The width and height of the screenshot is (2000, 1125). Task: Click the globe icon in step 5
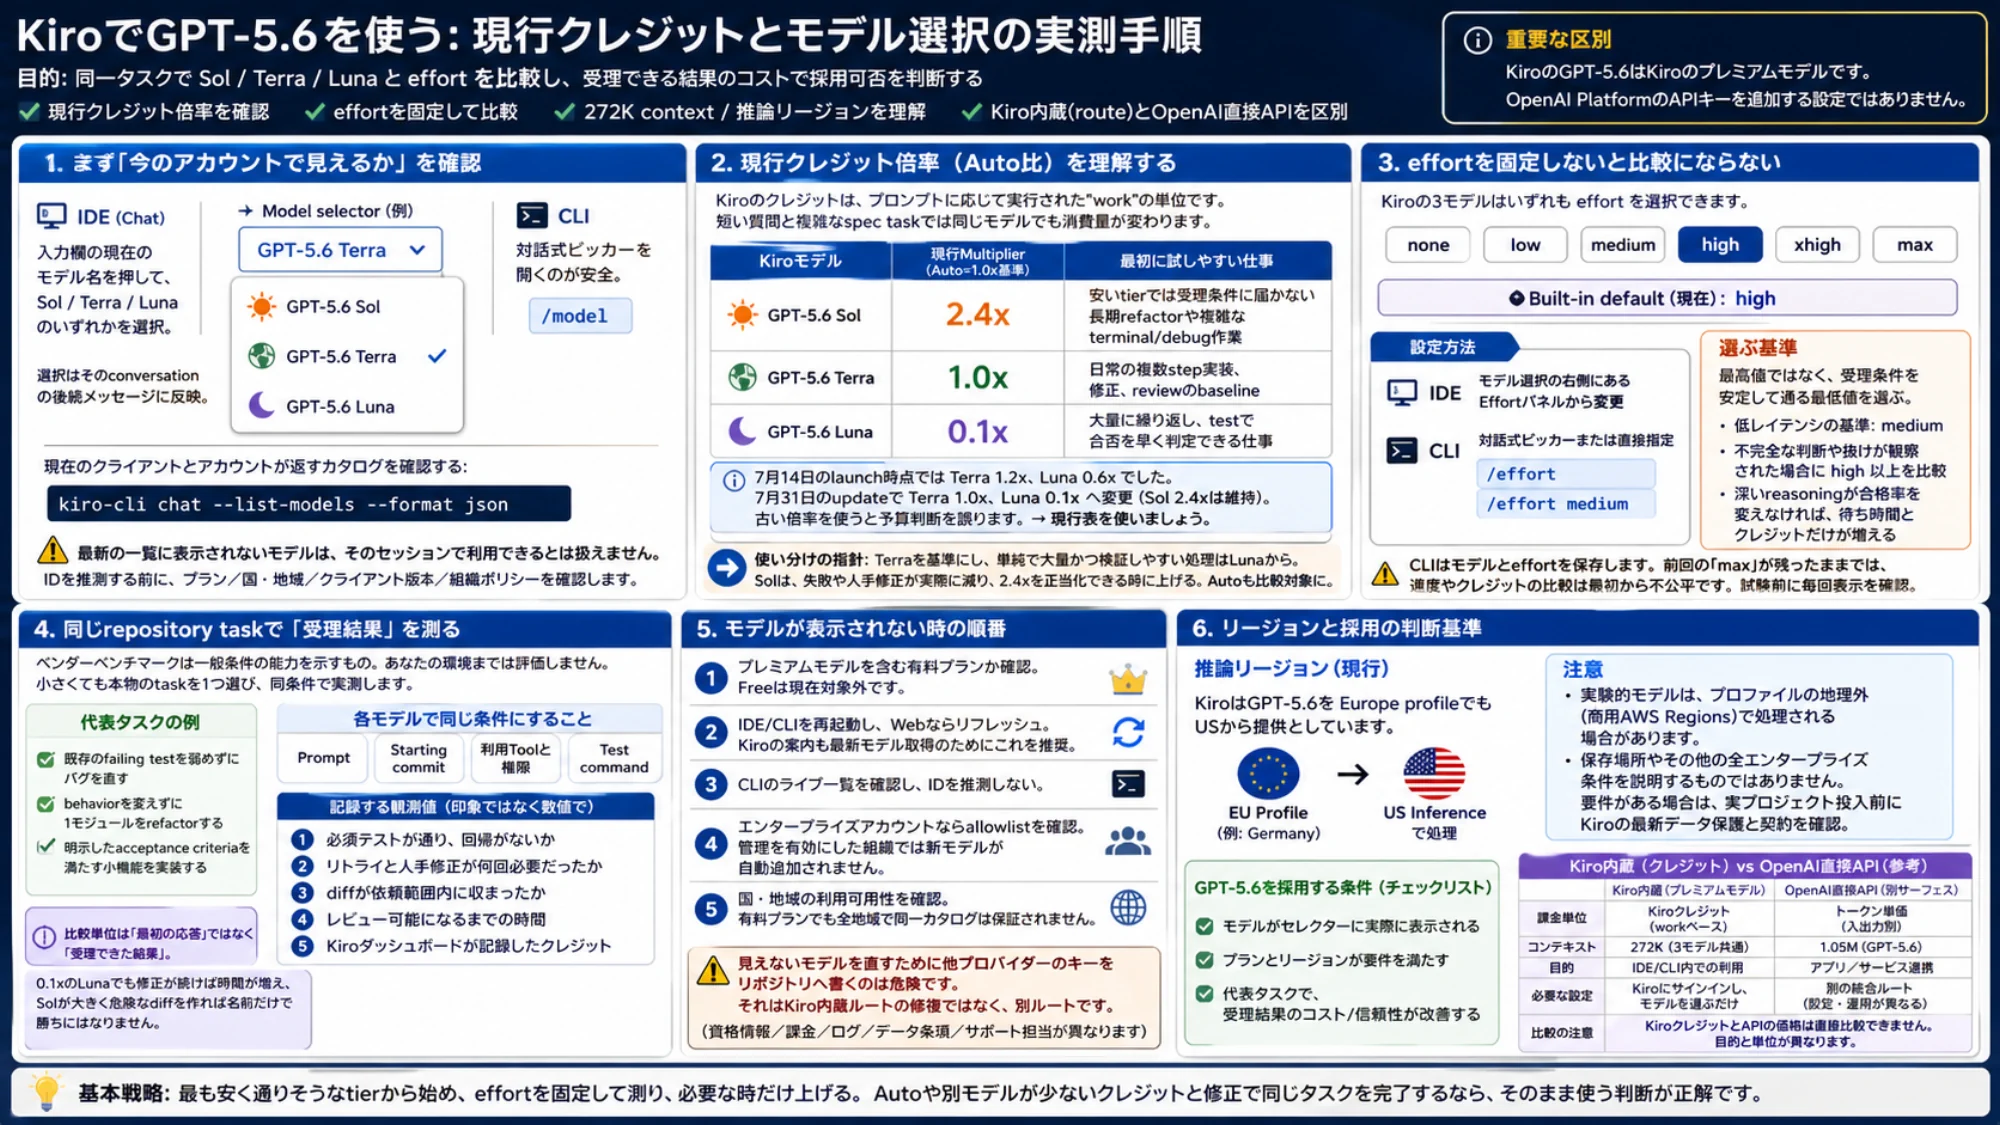1128,908
